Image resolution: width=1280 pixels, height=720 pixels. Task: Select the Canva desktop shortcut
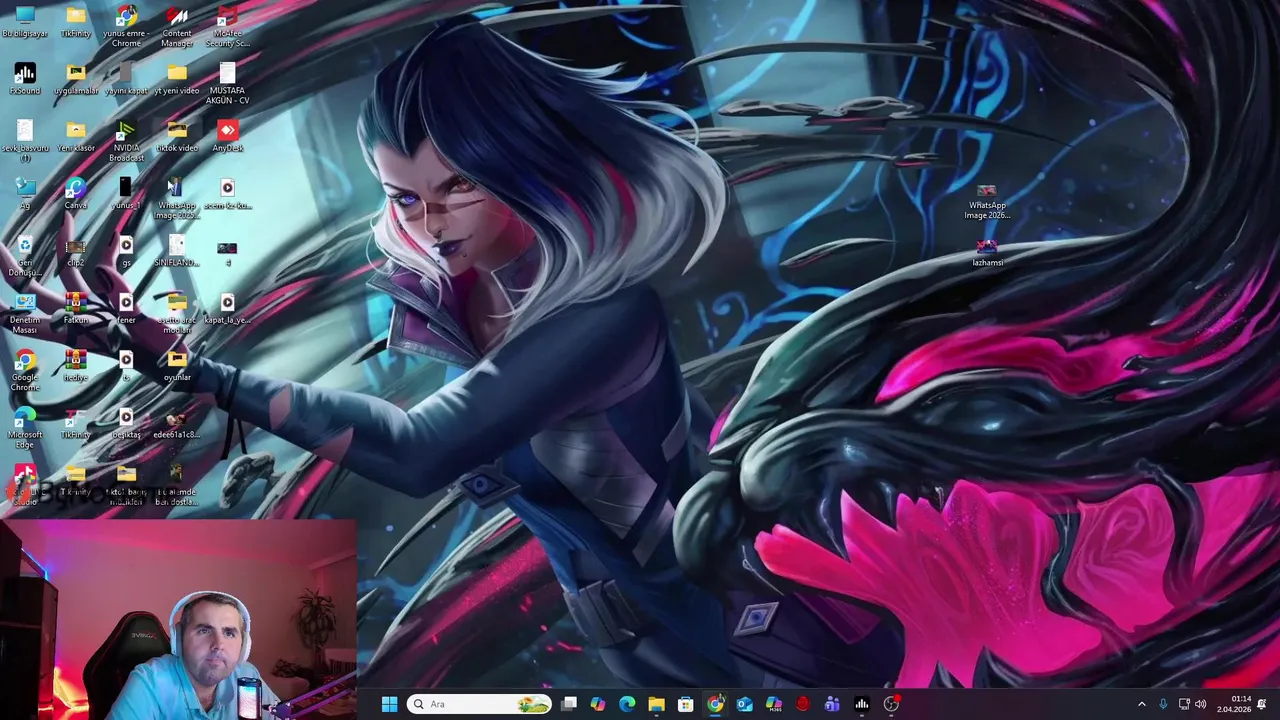coord(76,194)
